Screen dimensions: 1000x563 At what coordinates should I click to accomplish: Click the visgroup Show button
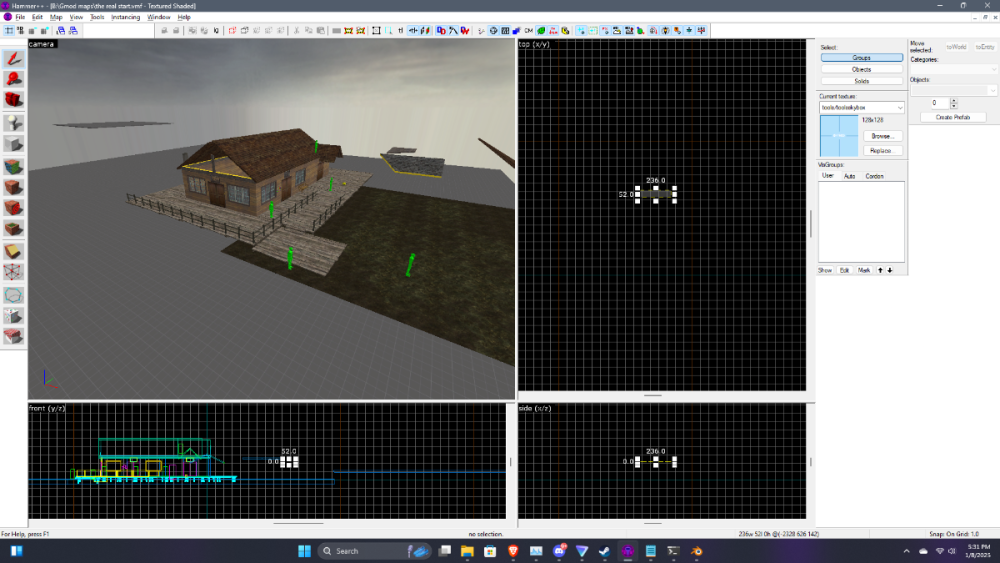825,270
